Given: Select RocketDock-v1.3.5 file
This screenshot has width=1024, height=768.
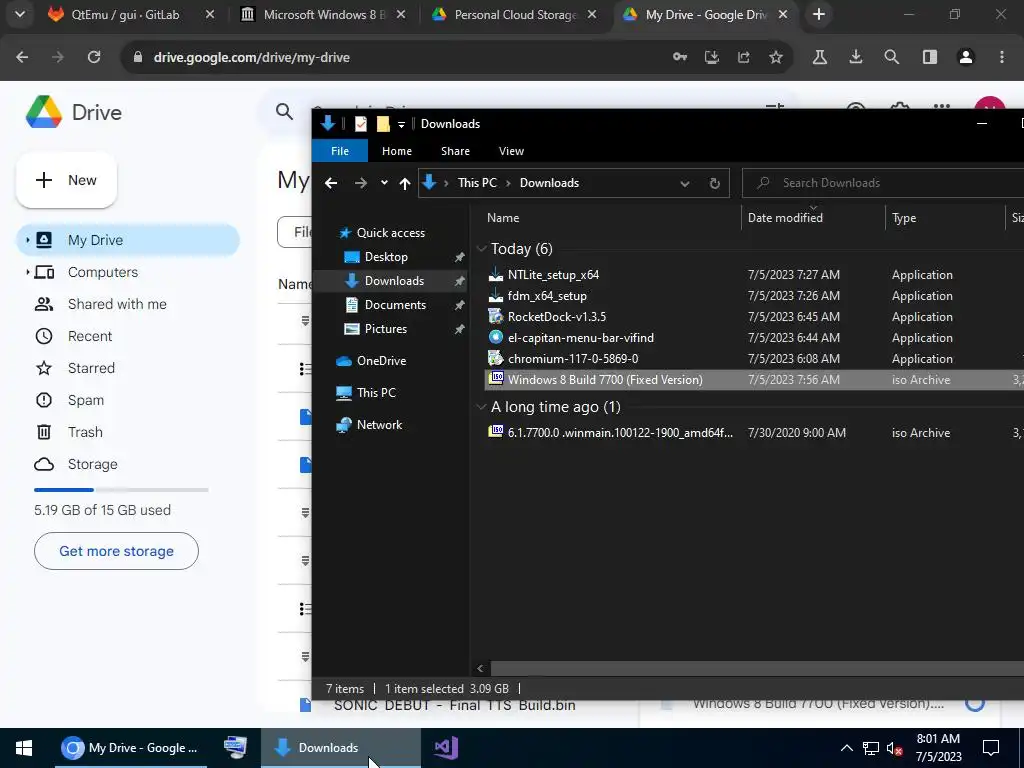Looking at the screenshot, I should click(556, 317).
